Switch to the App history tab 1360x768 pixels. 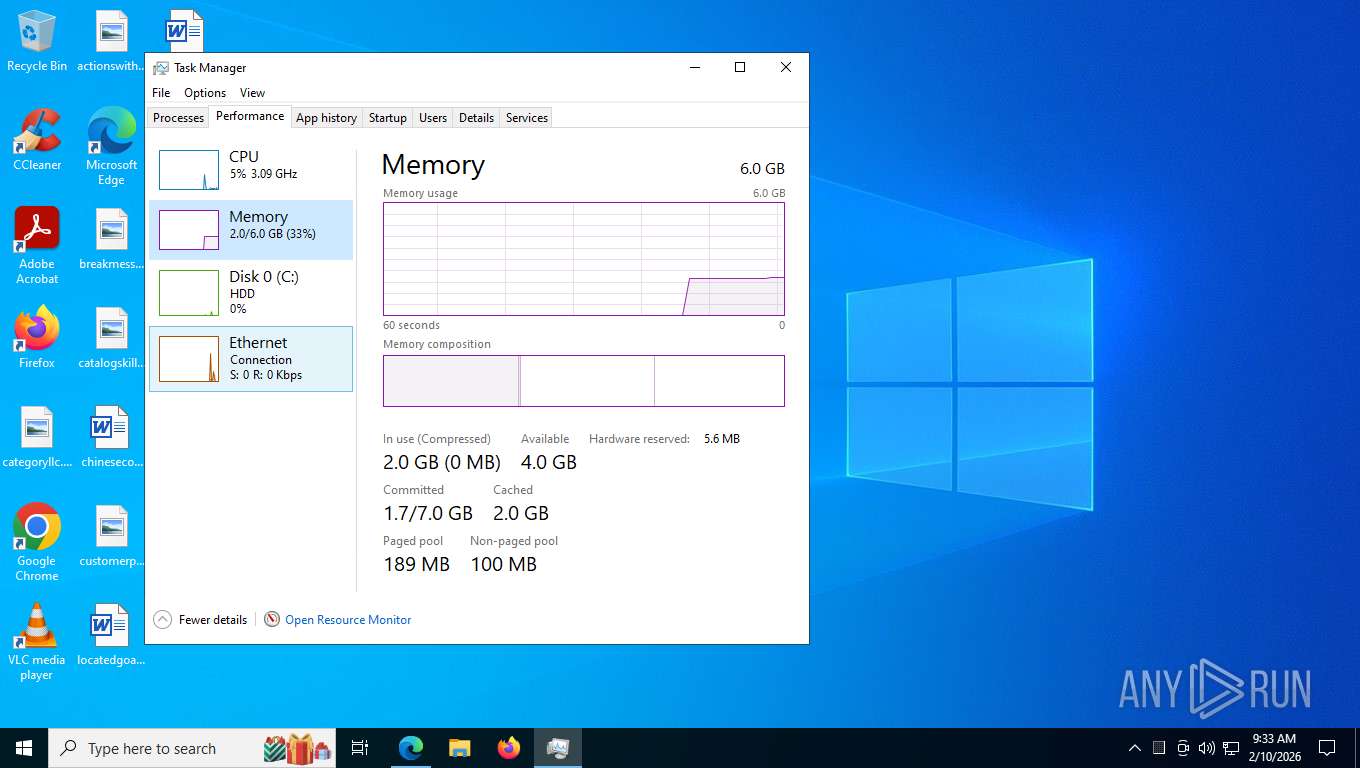326,118
